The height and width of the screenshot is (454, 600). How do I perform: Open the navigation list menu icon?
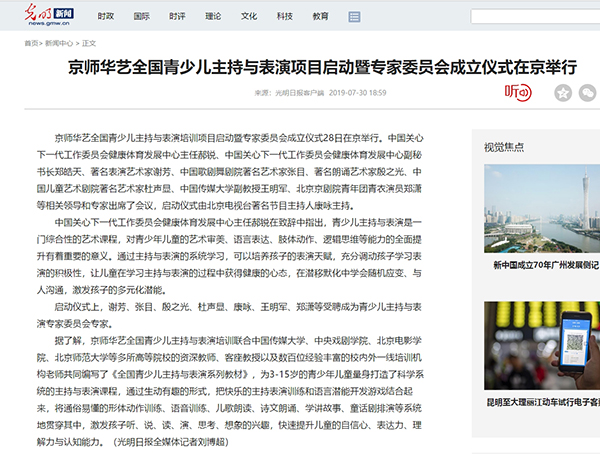[x=354, y=16]
